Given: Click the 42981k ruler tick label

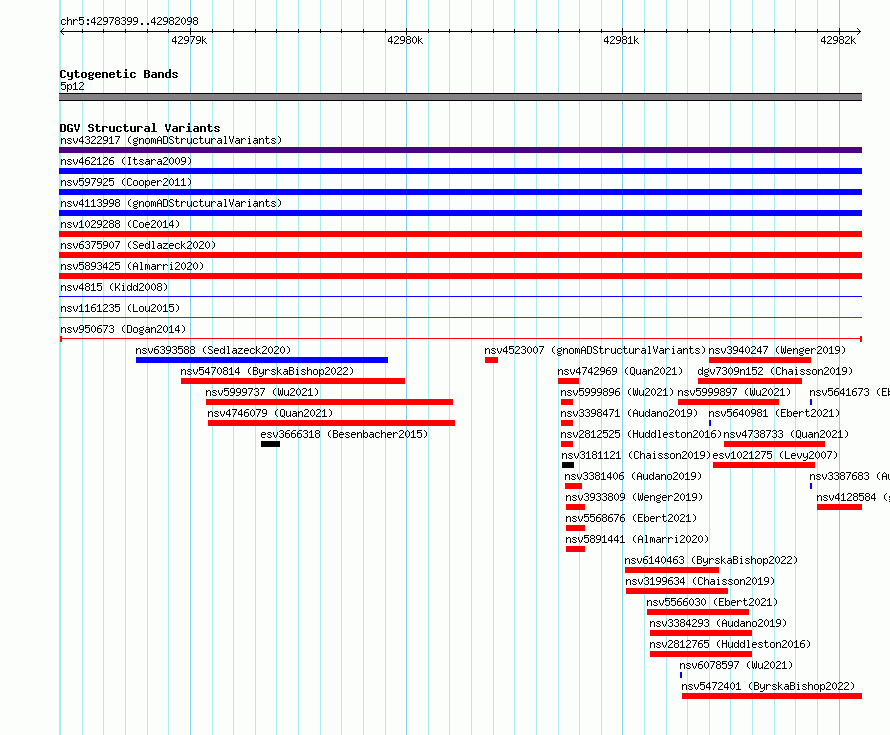Looking at the screenshot, I should click(x=621, y=40).
